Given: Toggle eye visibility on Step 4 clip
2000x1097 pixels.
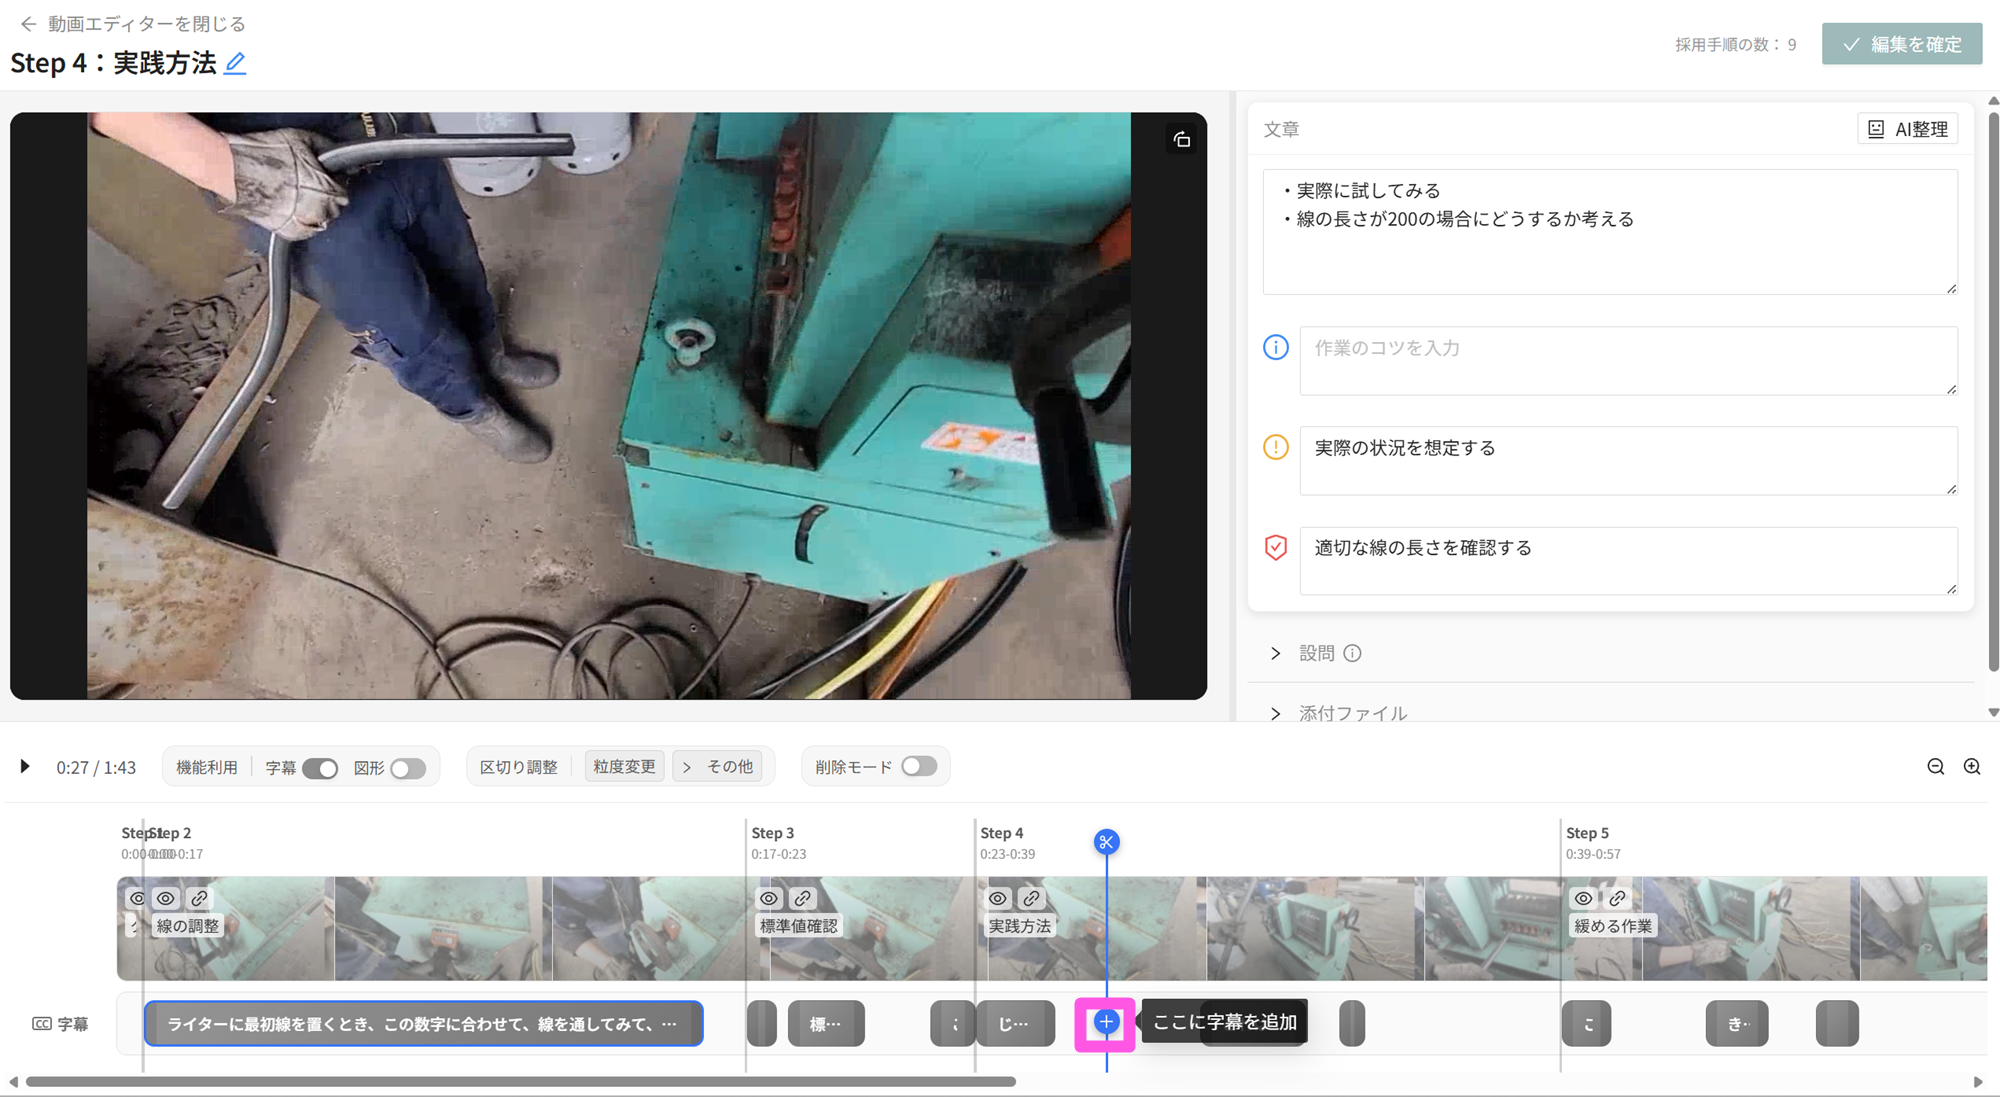Looking at the screenshot, I should 998,898.
